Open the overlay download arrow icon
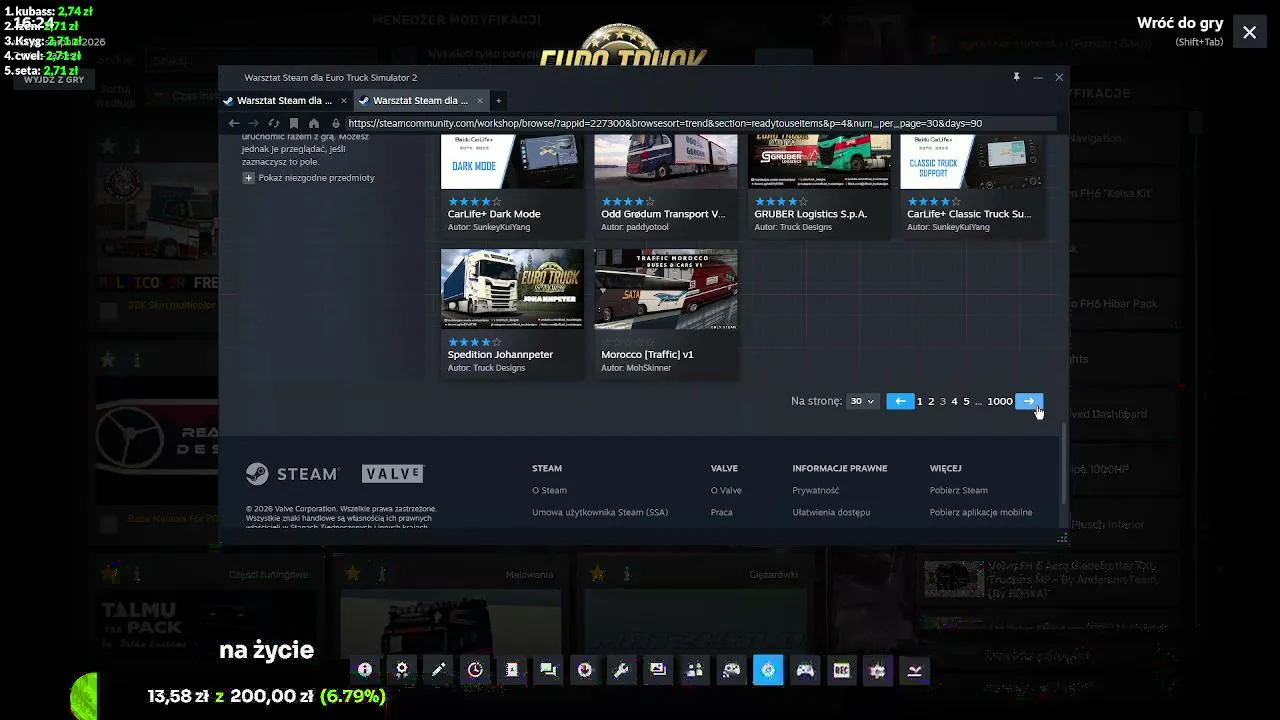Viewport: 1280px width, 720px height. coord(914,670)
